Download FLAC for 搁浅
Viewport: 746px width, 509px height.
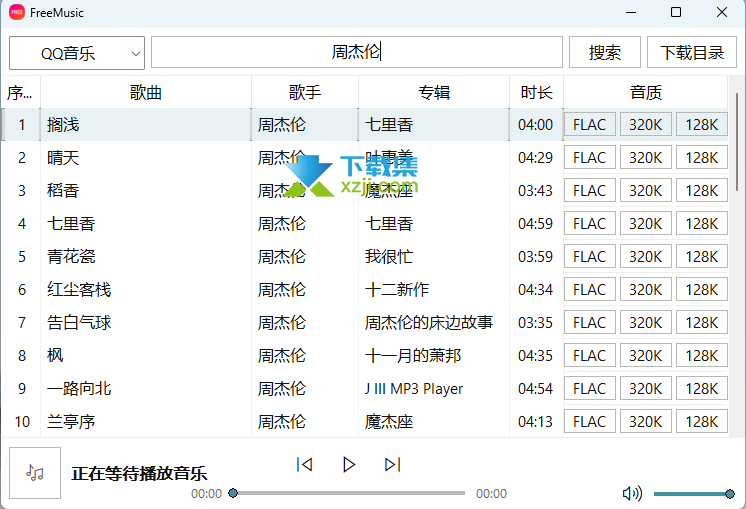(x=590, y=125)
